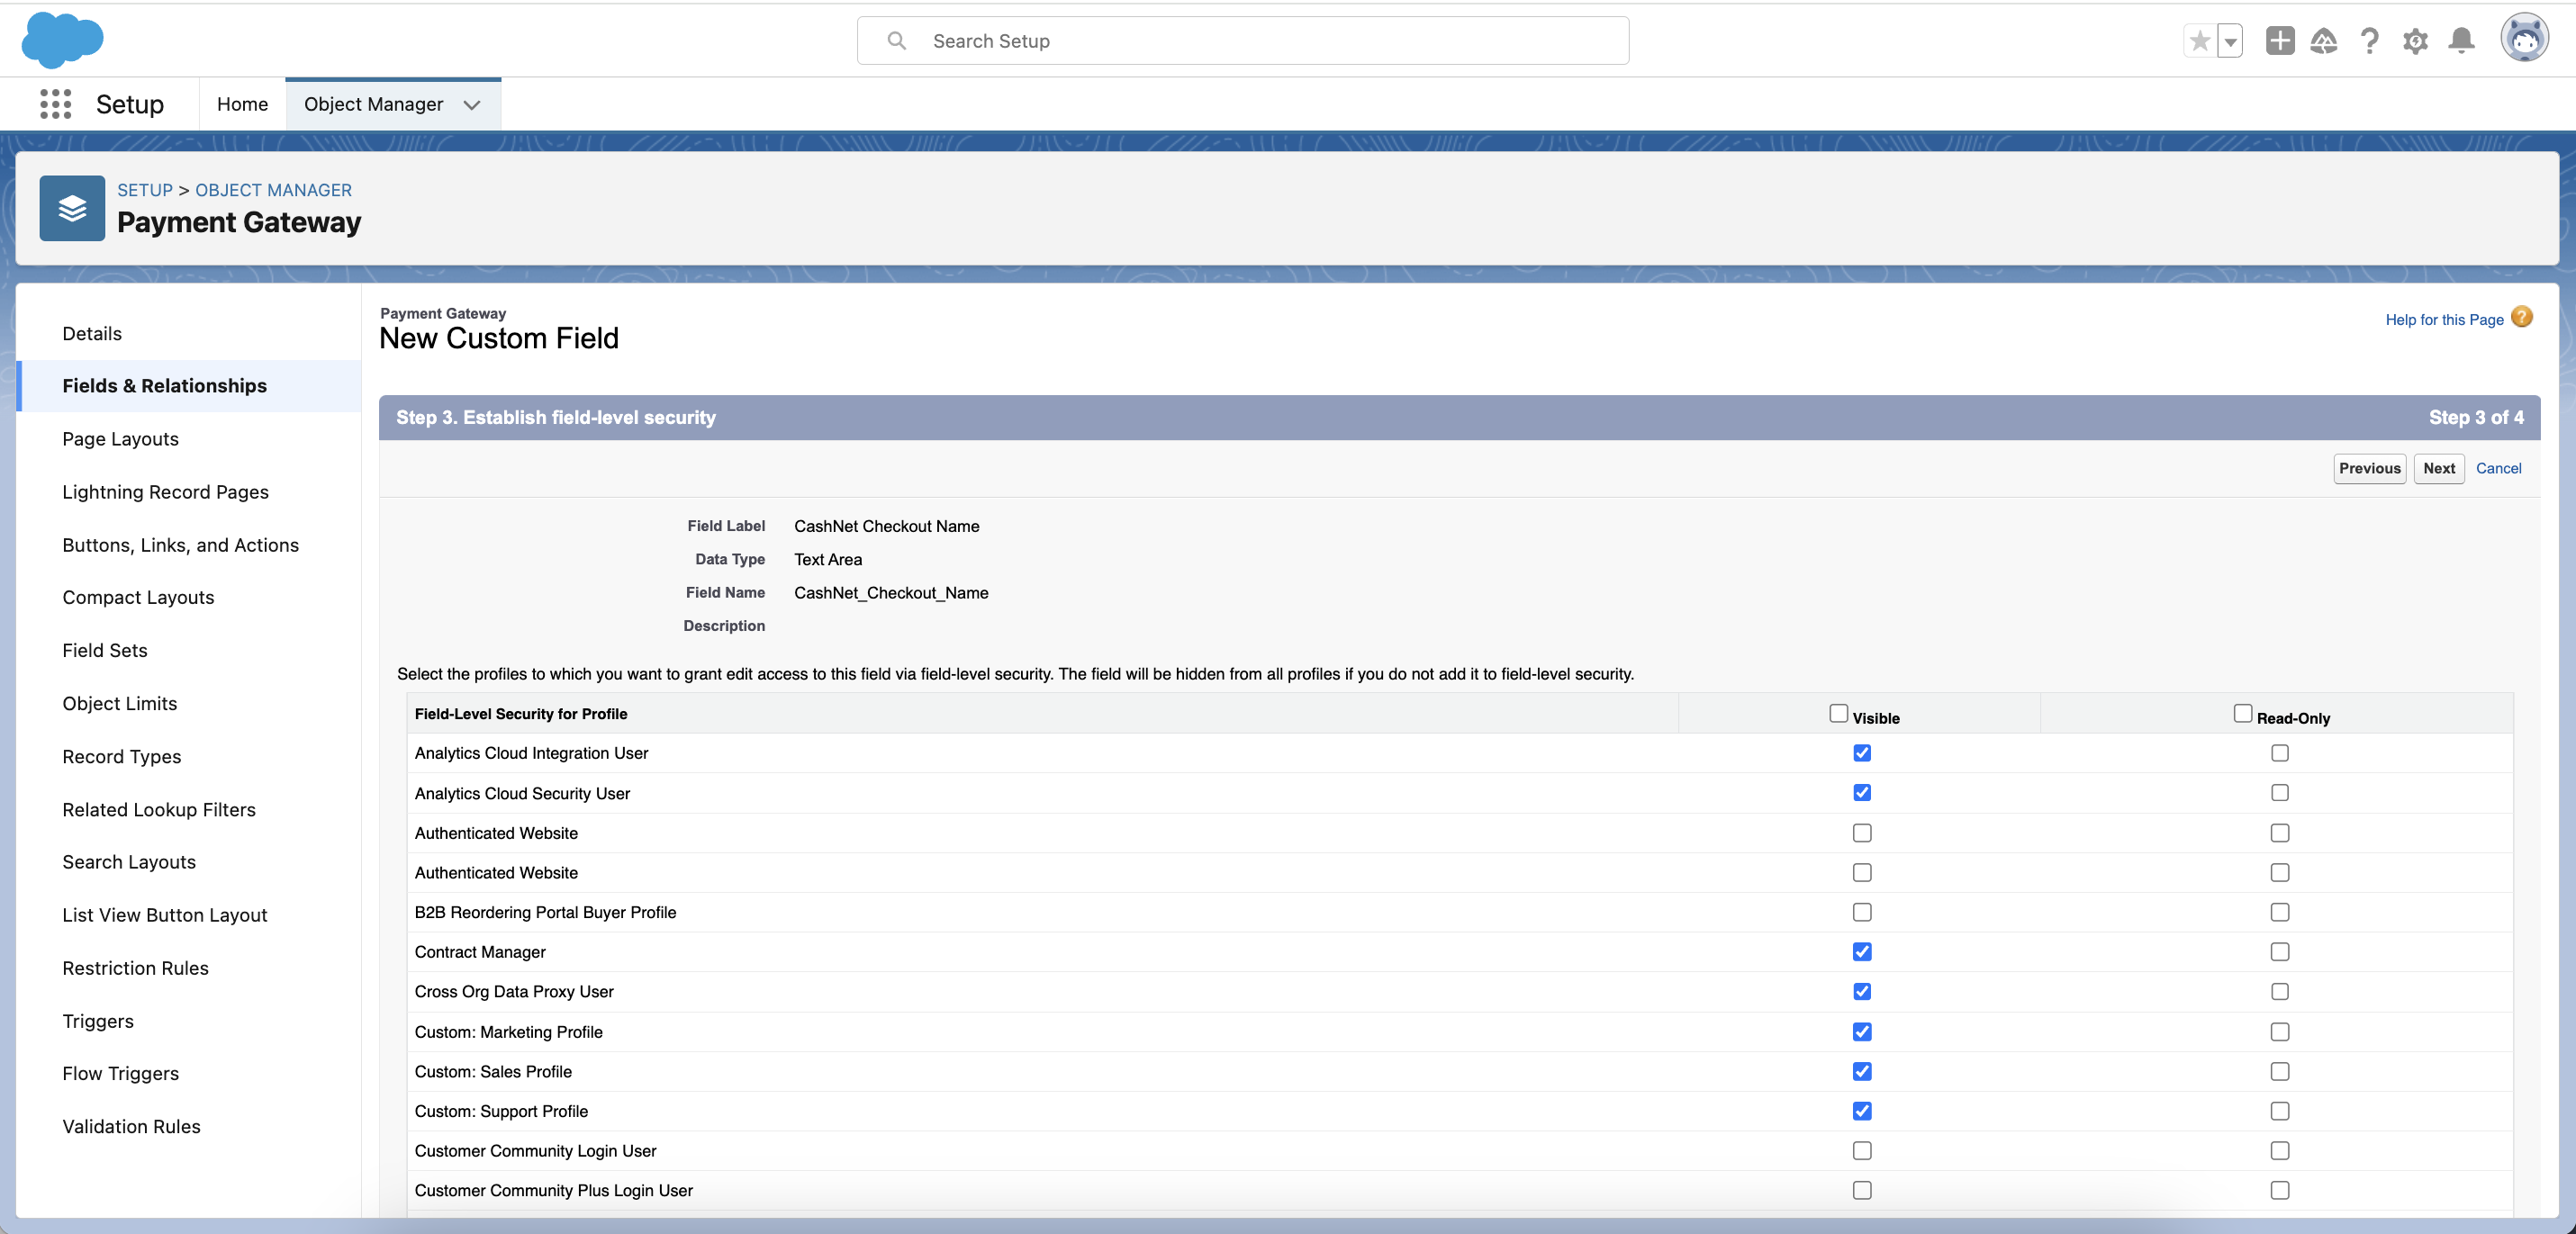Click the settings gear icon
Image resolution: width=2576 pixels, height=1234 pixels.
click(x=2415, y=40)
